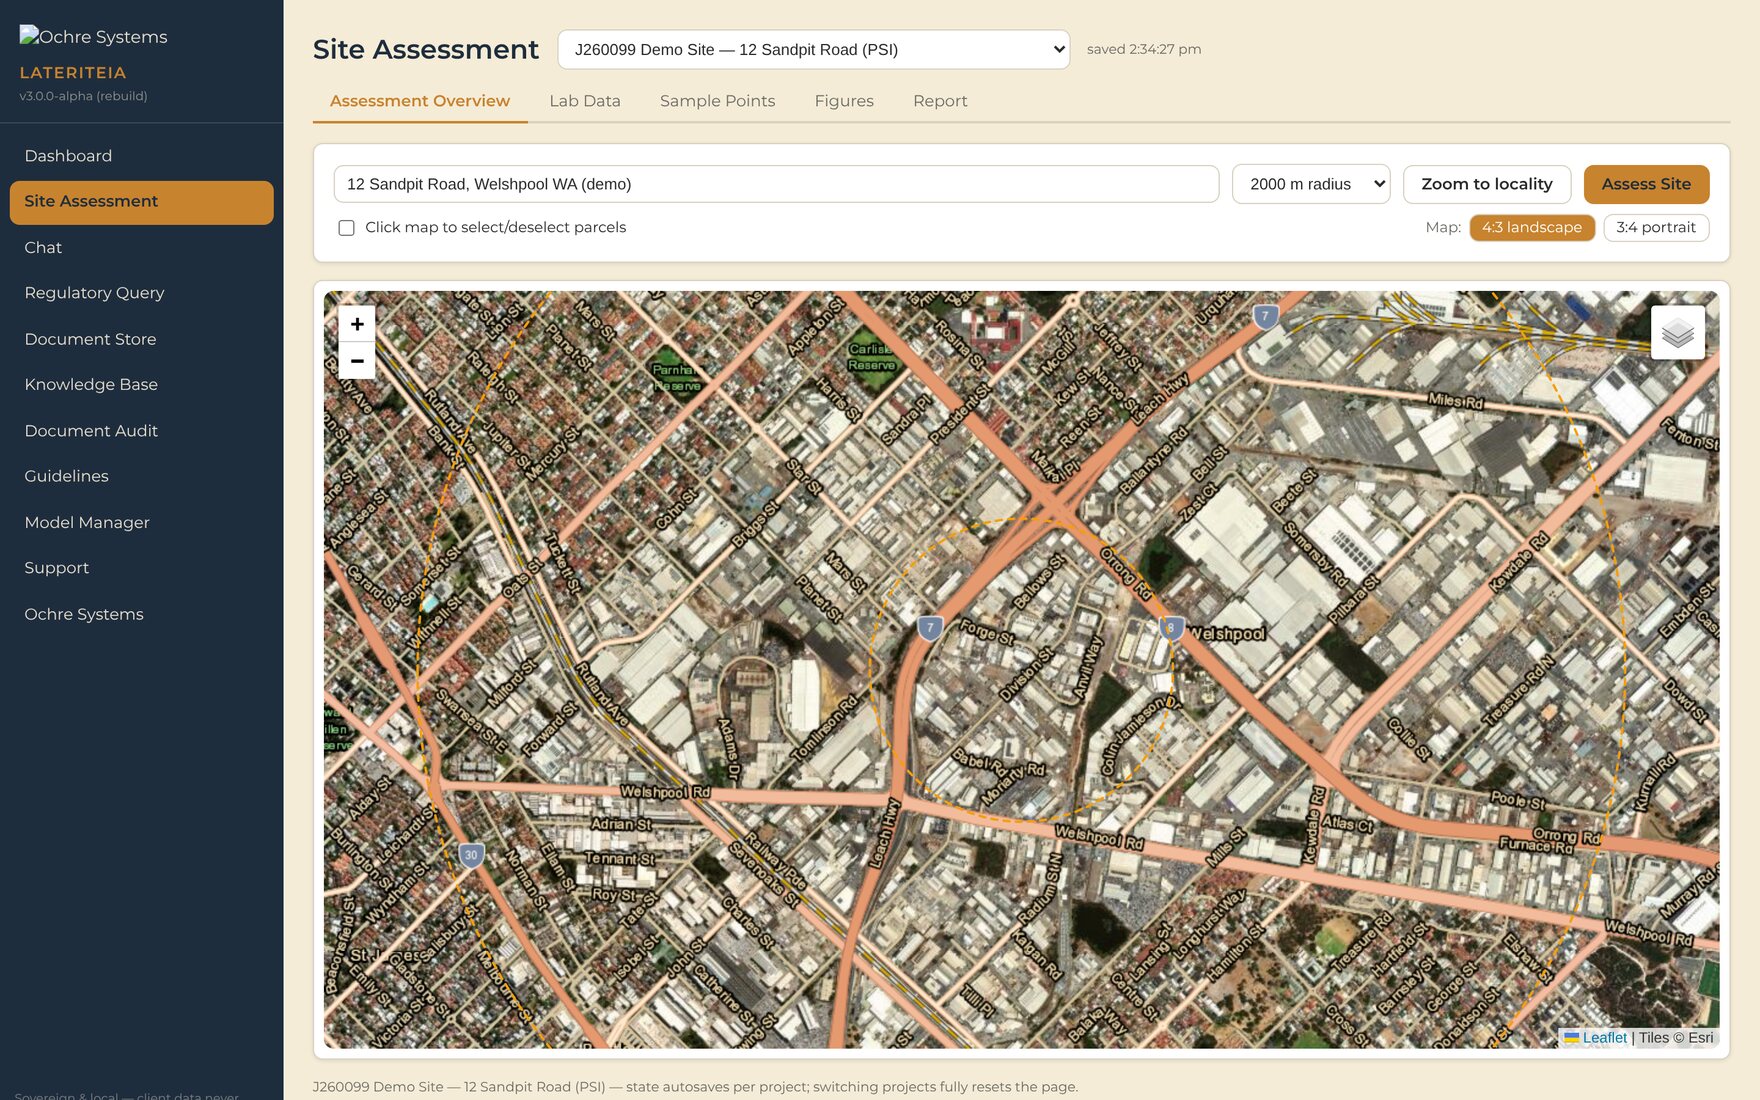Open Document Audit in the sidebar
Viewport: 1760px width, 1100px height.
point(141,431)
